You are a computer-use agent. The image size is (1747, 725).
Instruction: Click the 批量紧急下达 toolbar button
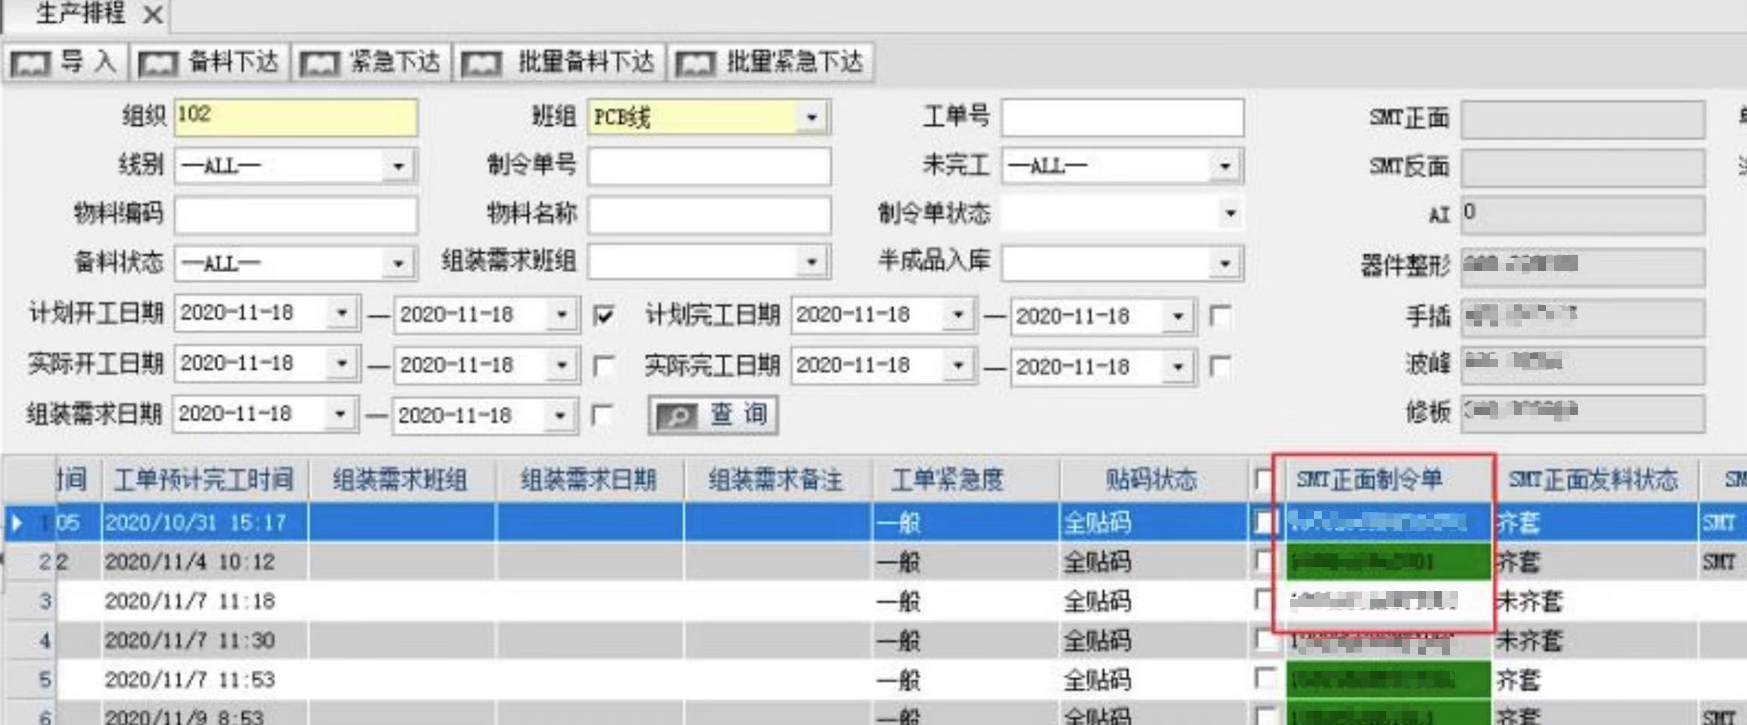(771, 63)
